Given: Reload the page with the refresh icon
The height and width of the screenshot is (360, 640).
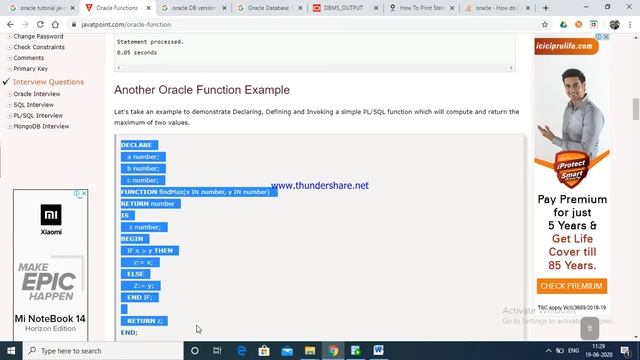Looking at the screenshot, I should pyautogui.click(x=40, y=24).
